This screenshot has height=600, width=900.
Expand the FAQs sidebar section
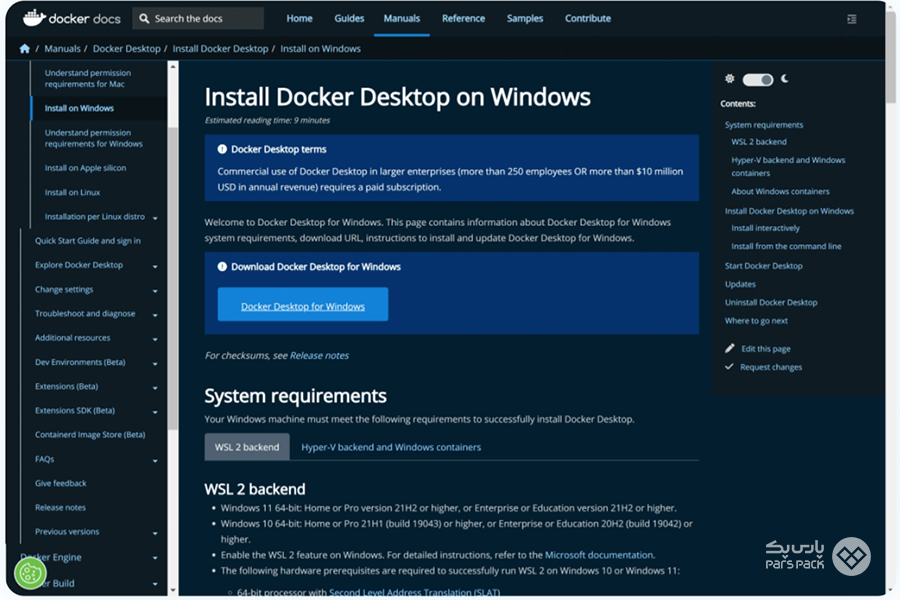point(155,460)
